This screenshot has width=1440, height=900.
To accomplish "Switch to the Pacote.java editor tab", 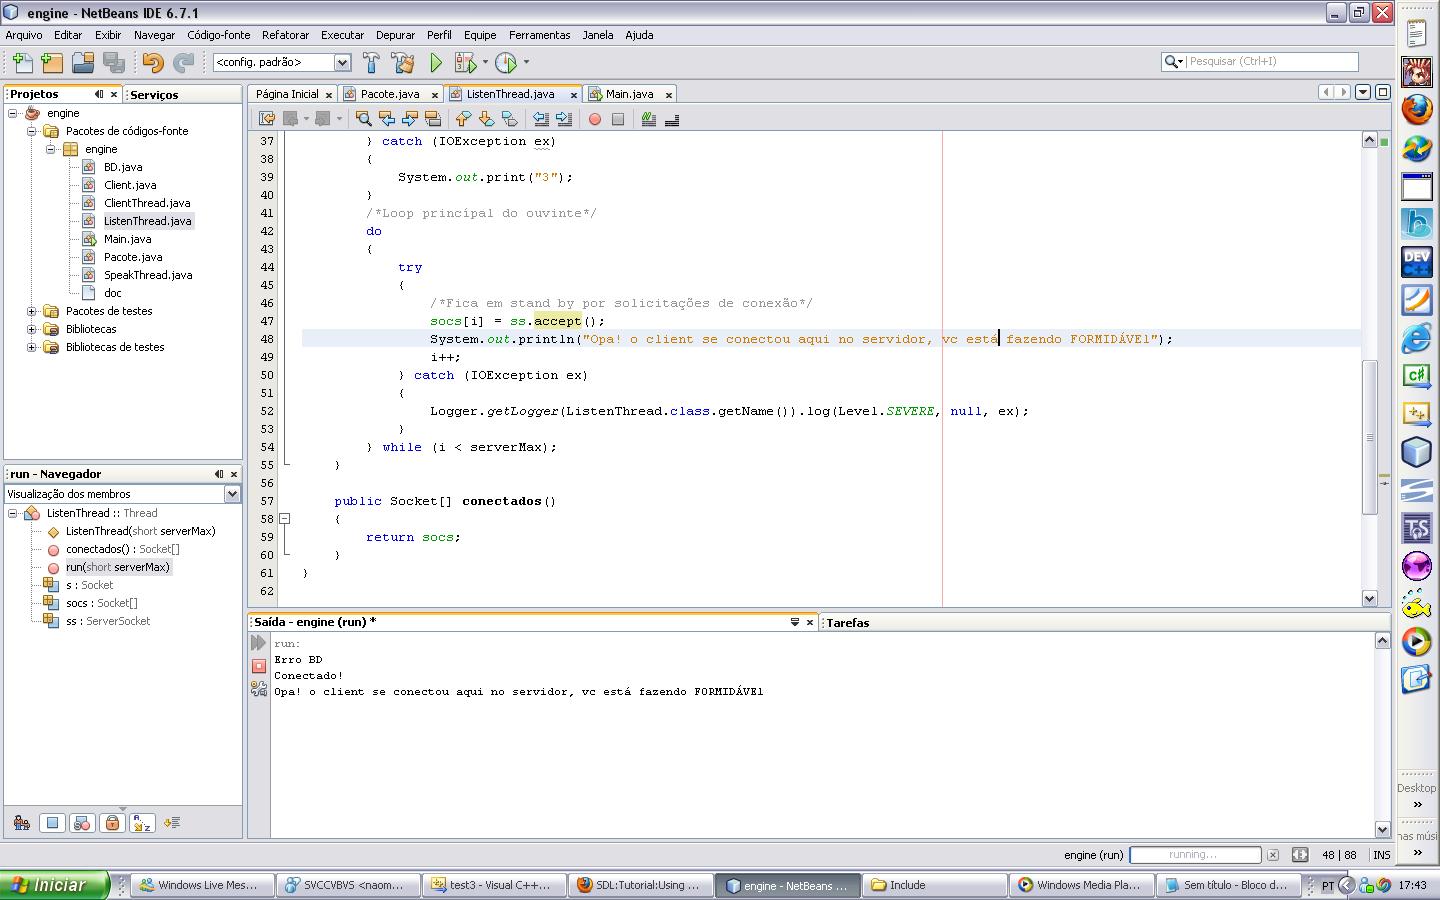I will coord(389,94).
